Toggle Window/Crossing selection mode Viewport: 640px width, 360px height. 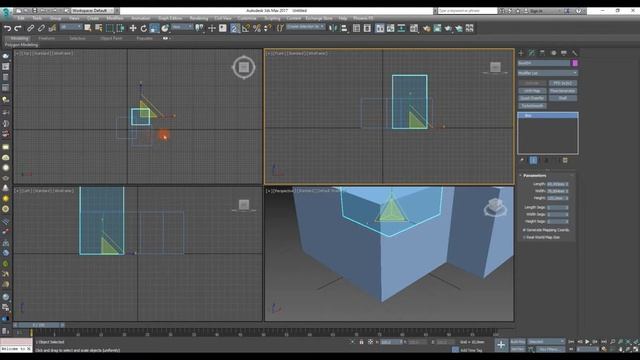[x=121, y=28]
